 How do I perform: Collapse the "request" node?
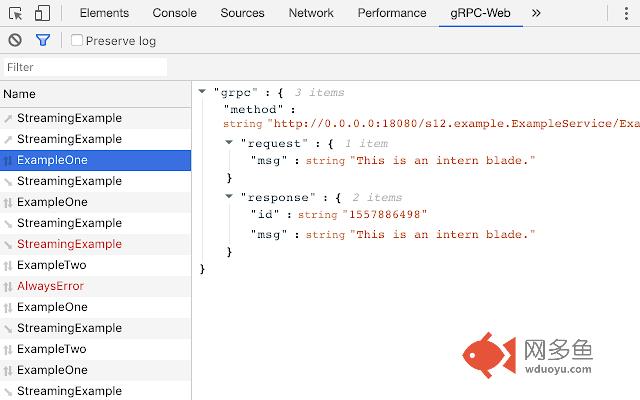[x=229, y=142]
